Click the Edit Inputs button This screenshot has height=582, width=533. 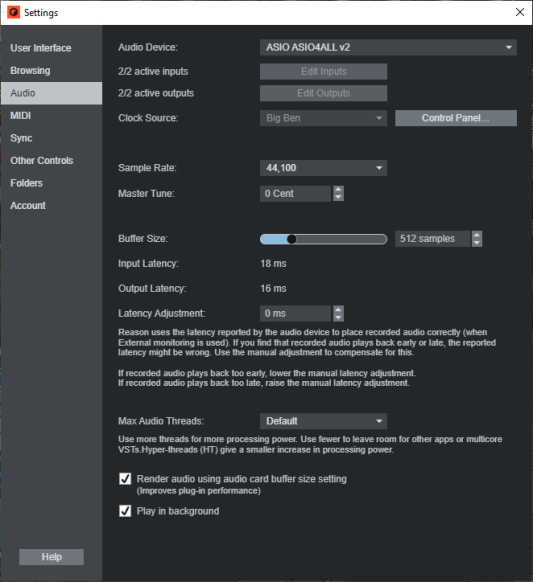(x=323, y=71)
